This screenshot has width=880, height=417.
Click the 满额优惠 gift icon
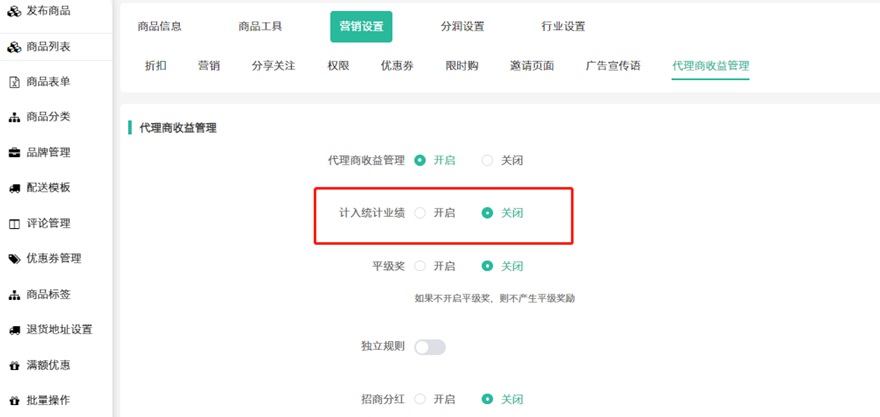point(14,365)
